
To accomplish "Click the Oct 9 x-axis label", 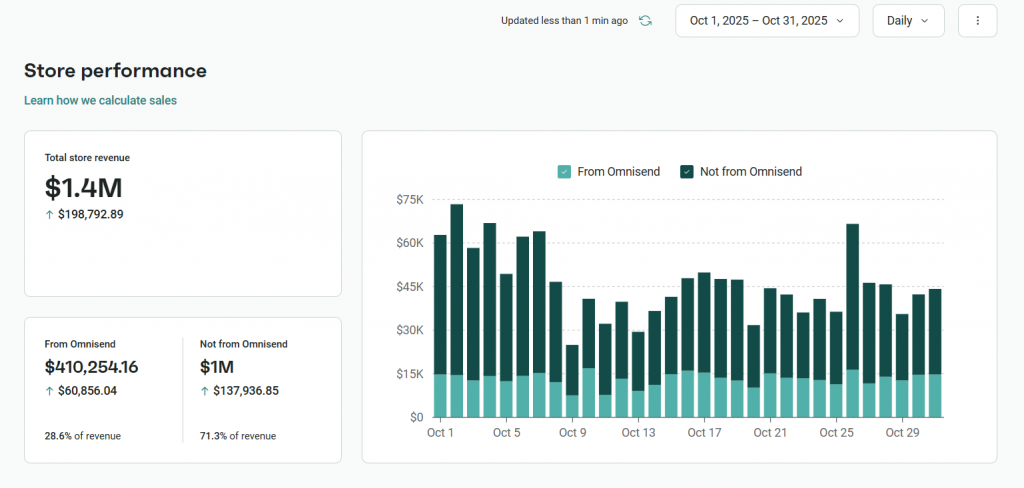I will point(572,432).
